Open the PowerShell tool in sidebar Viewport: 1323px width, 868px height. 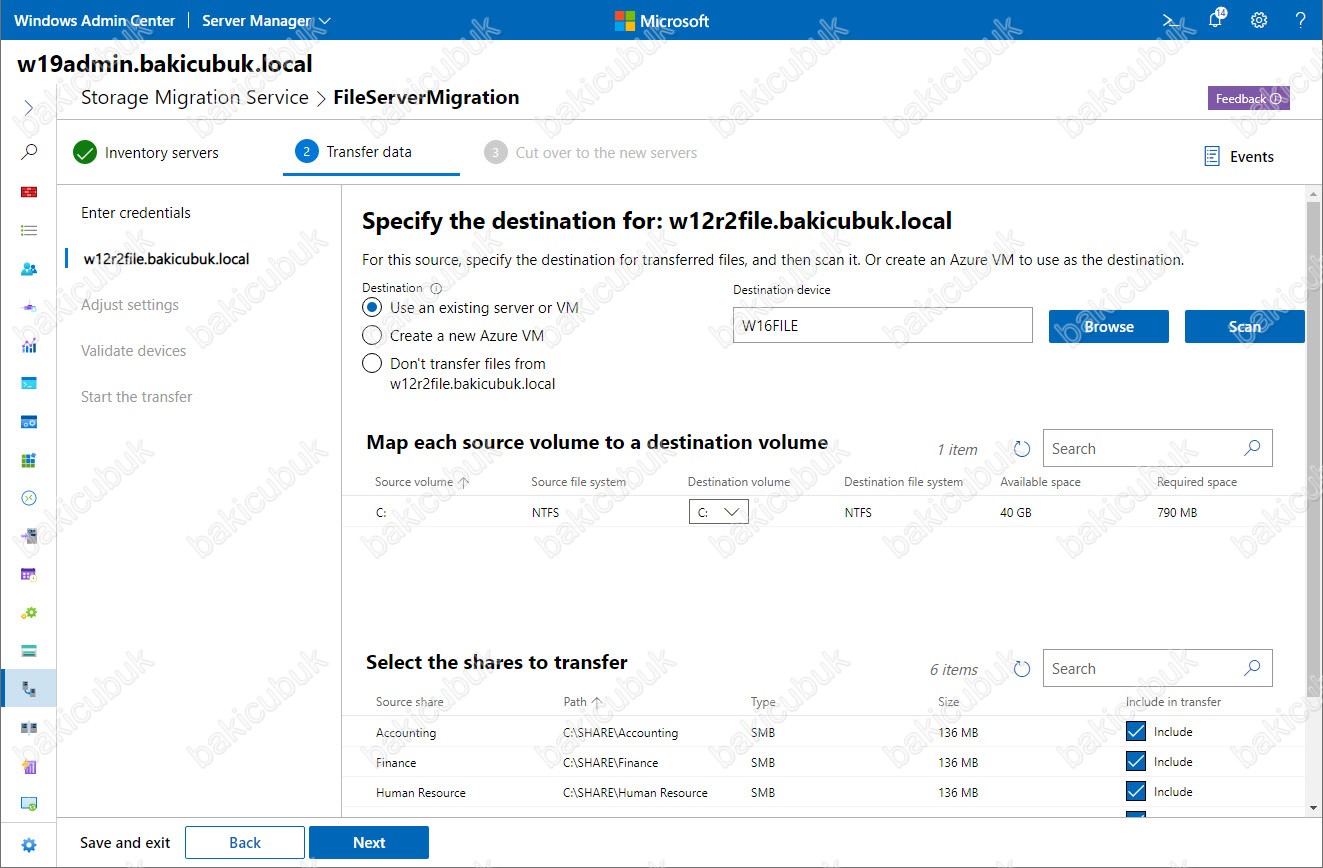(x=29, y=383)
